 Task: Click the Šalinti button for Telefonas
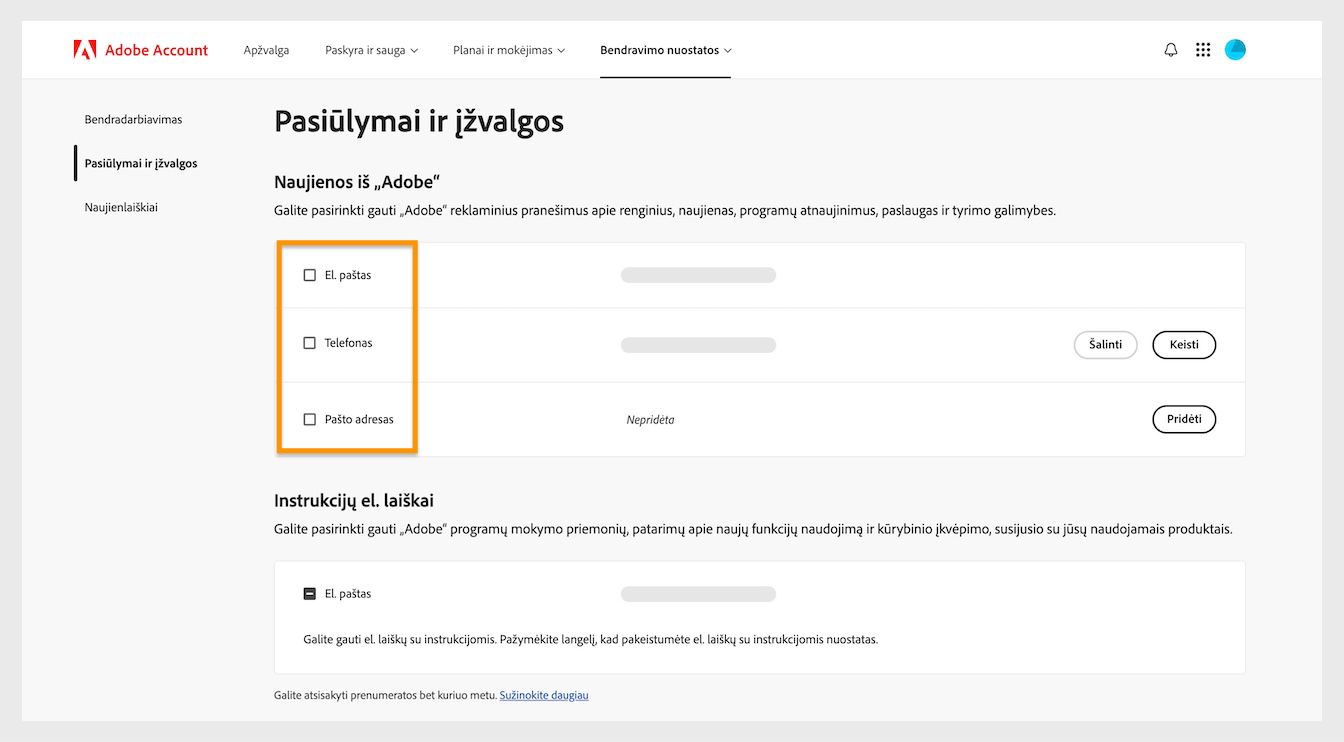click(1105, 344)
